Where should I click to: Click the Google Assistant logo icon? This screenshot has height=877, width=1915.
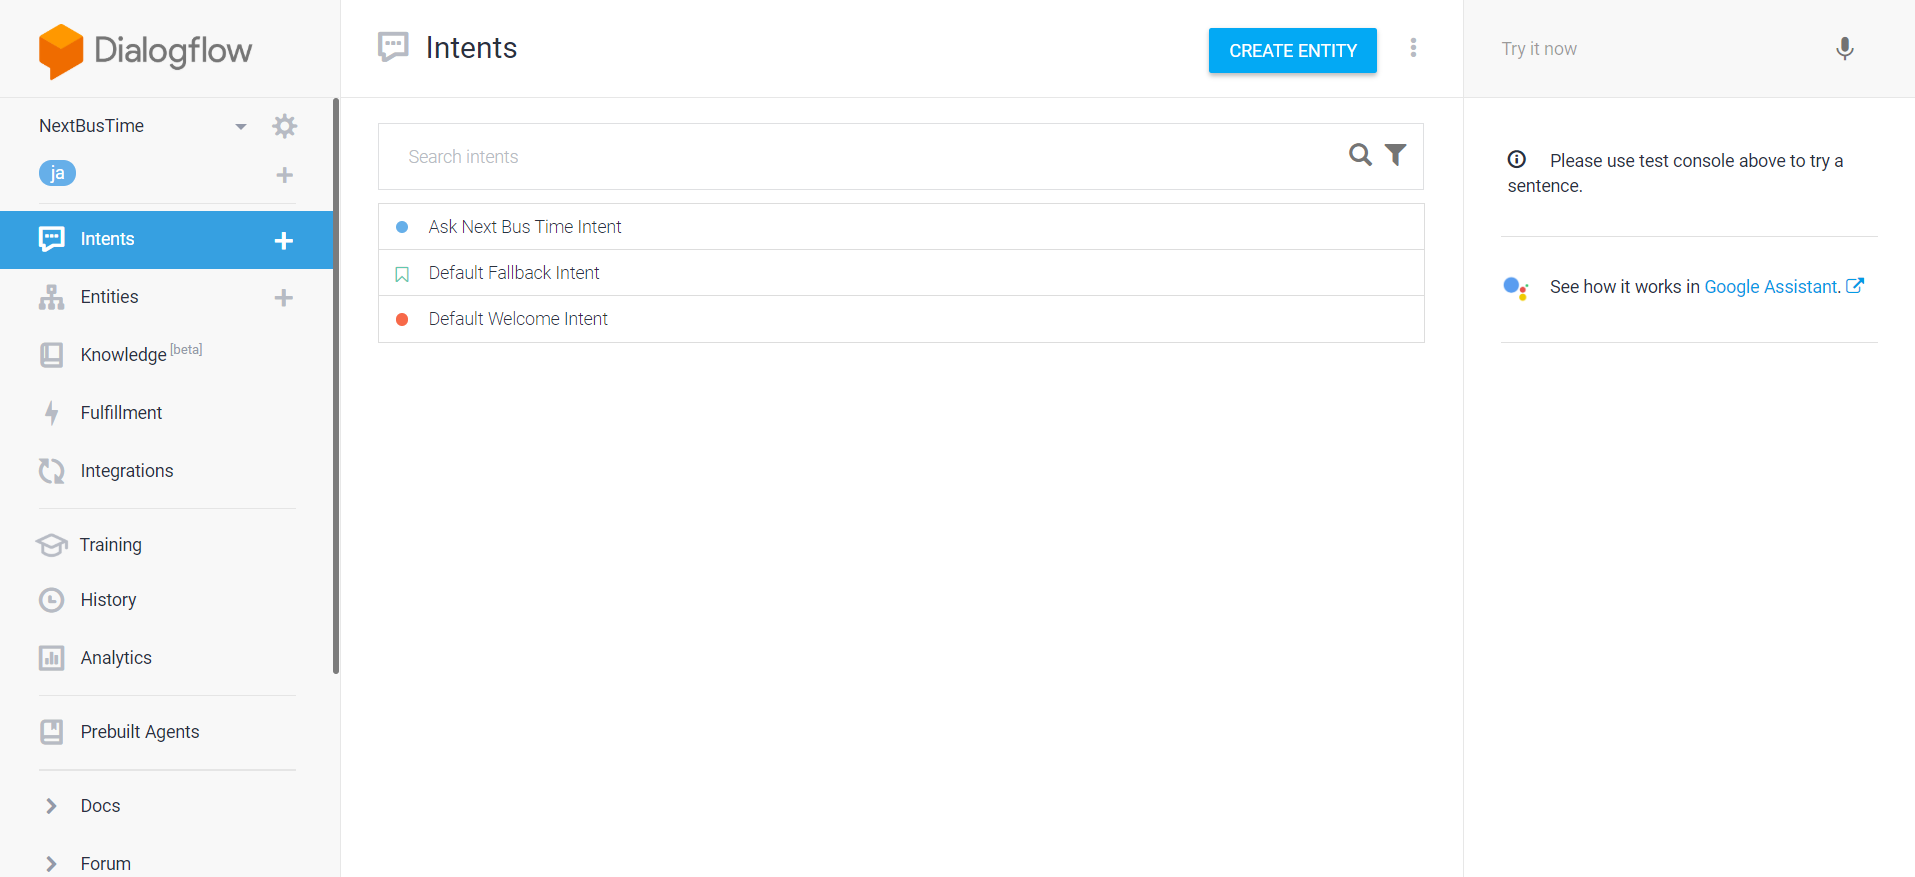(1516, 288)
